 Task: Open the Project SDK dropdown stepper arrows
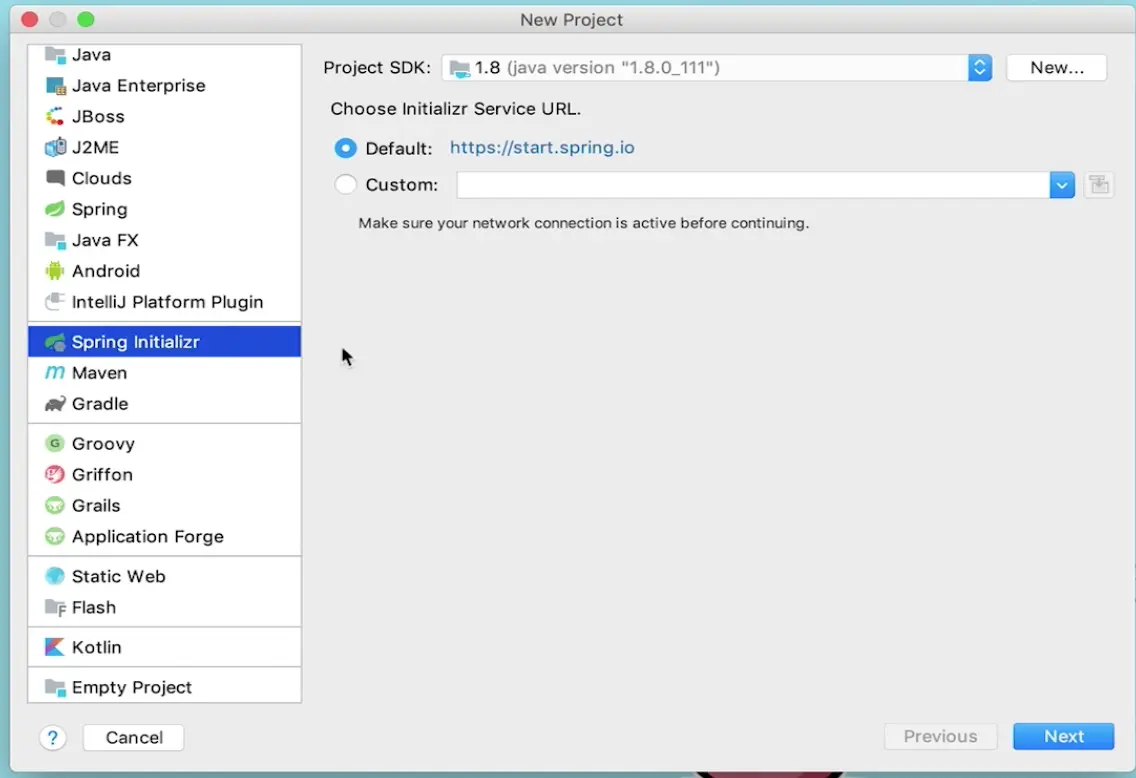pyautogui.click(x=980, y=67)
